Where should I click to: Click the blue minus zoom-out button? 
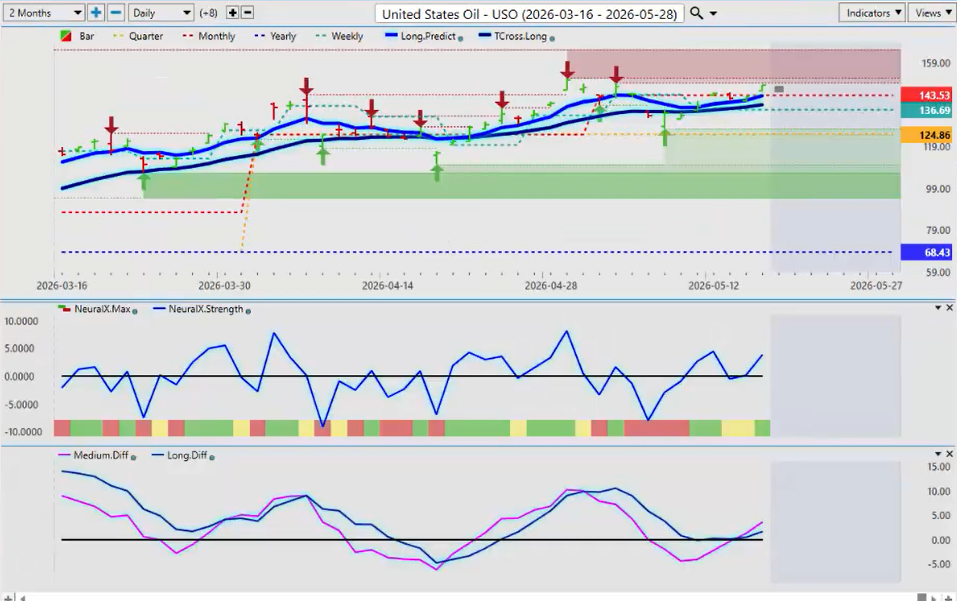116,13
